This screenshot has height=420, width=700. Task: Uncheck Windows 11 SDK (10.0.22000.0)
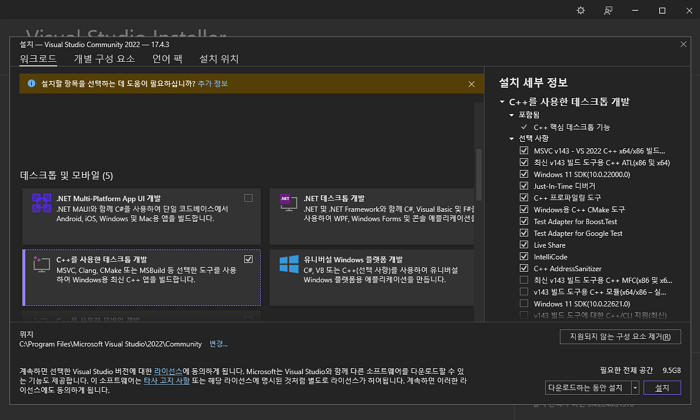524,174
